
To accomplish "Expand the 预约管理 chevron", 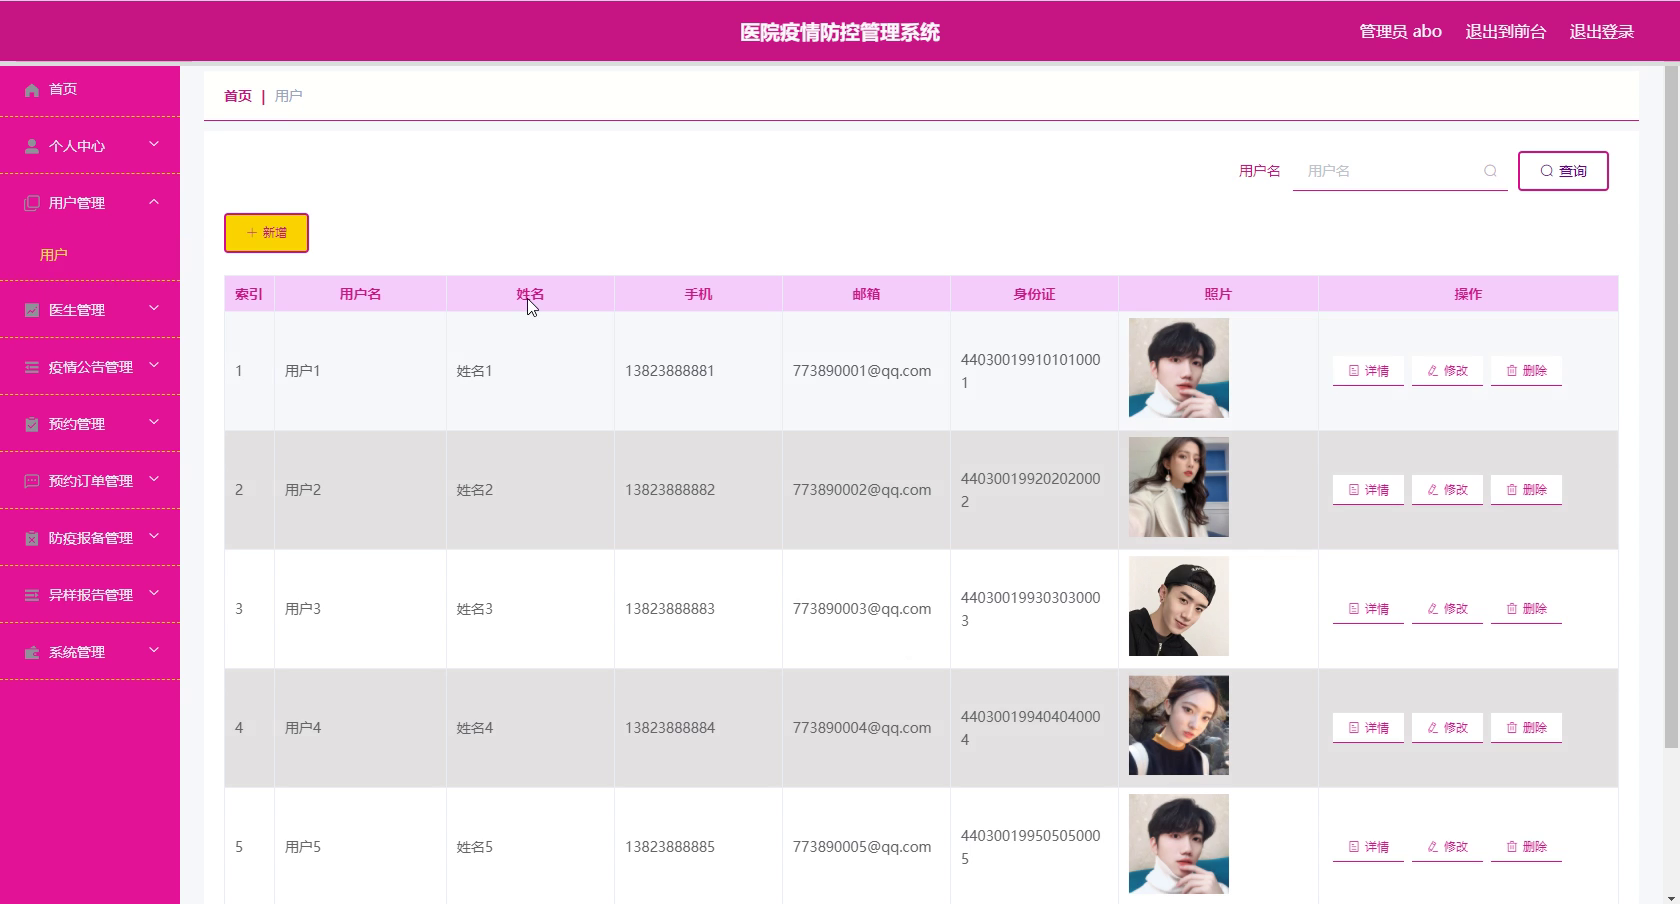I will tap(154, 423).
